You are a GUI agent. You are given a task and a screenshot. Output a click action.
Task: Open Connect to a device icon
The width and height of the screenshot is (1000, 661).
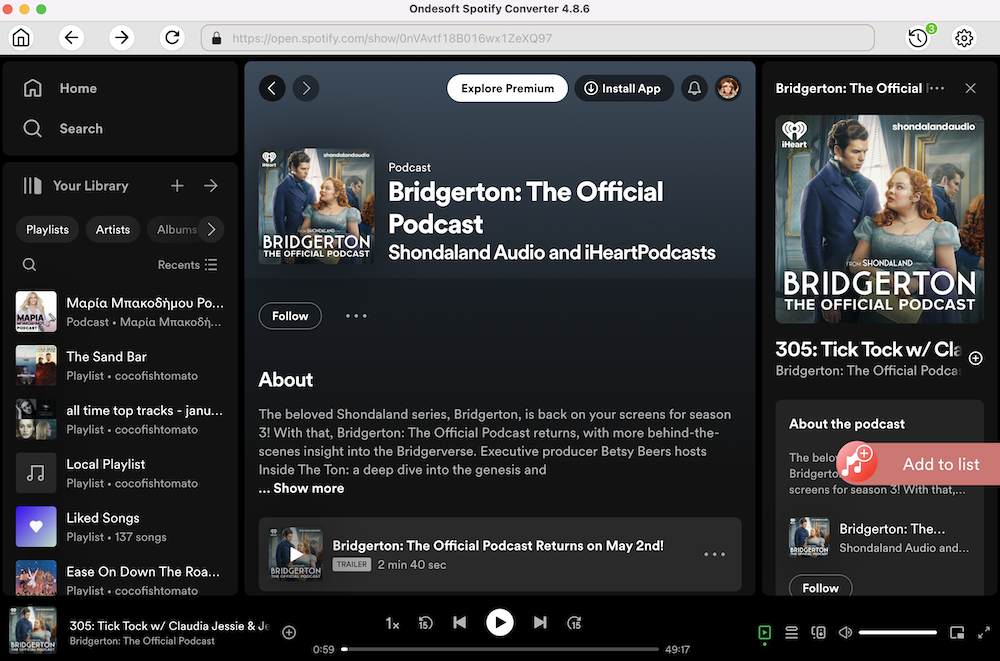tap(818, 632)
